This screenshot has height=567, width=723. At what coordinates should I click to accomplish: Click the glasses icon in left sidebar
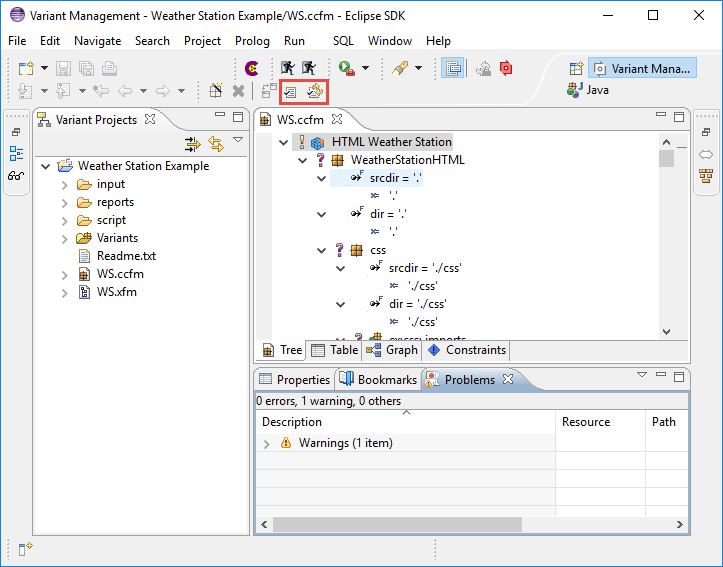click(16, 176)
